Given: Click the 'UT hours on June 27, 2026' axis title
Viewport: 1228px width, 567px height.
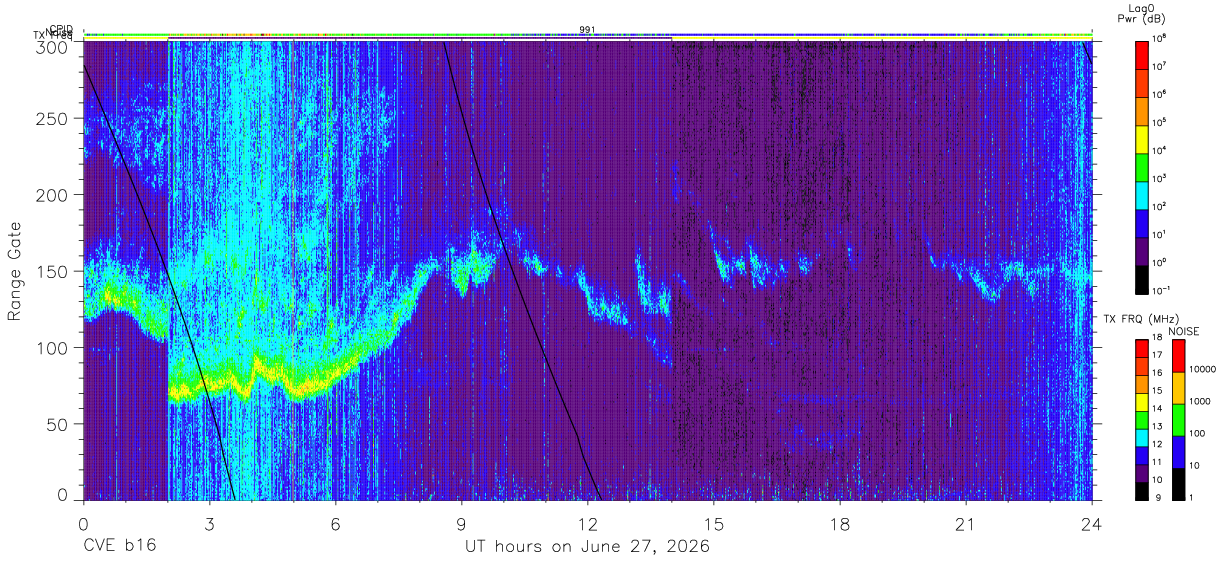Looking at the screenshot, I should pos(587,547).
